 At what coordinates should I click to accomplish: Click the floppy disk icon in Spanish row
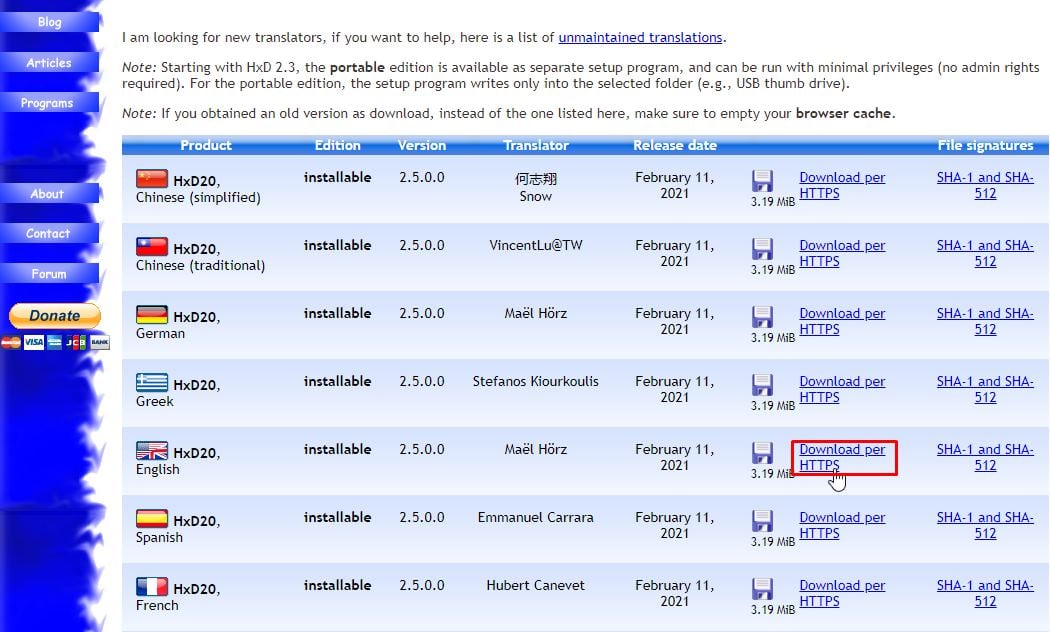(x=762, y=521)
